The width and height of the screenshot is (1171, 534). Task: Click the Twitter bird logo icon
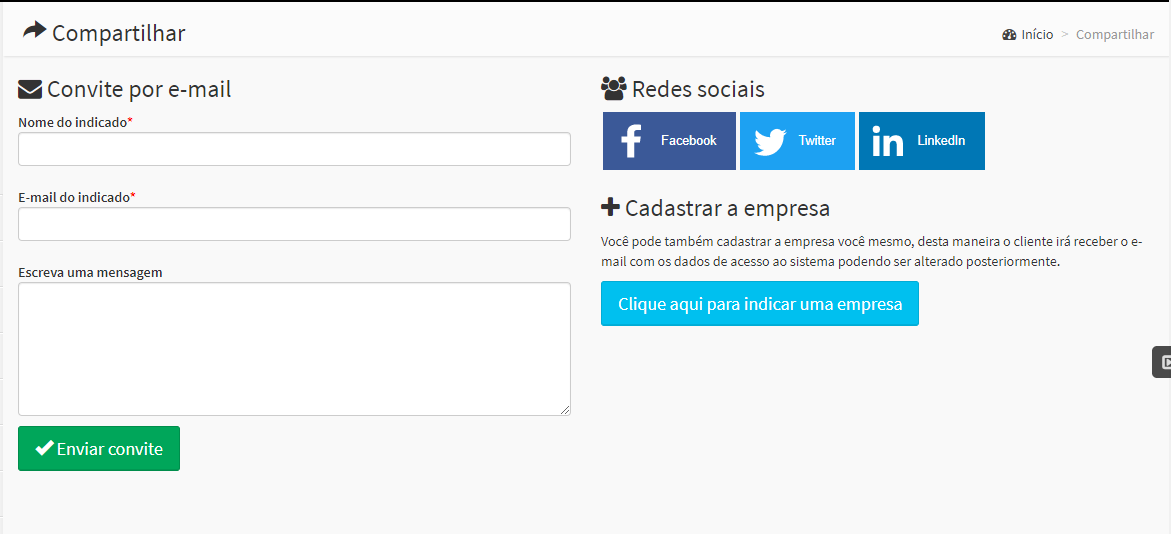(x=770, y=141)
